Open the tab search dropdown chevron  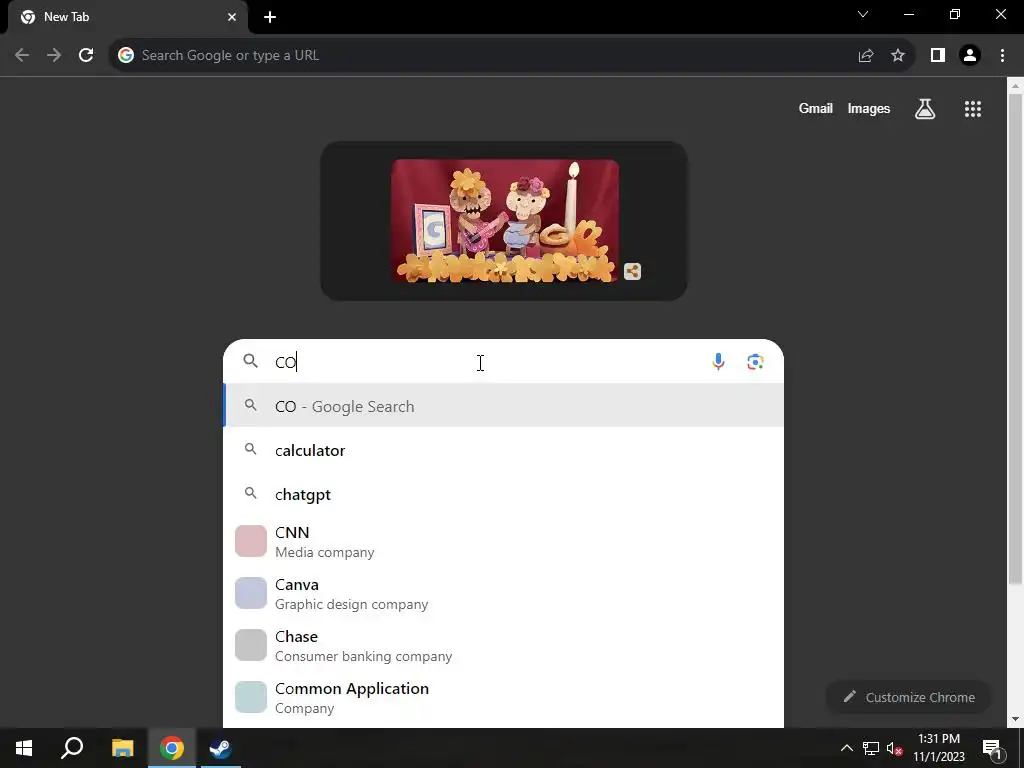863,14
